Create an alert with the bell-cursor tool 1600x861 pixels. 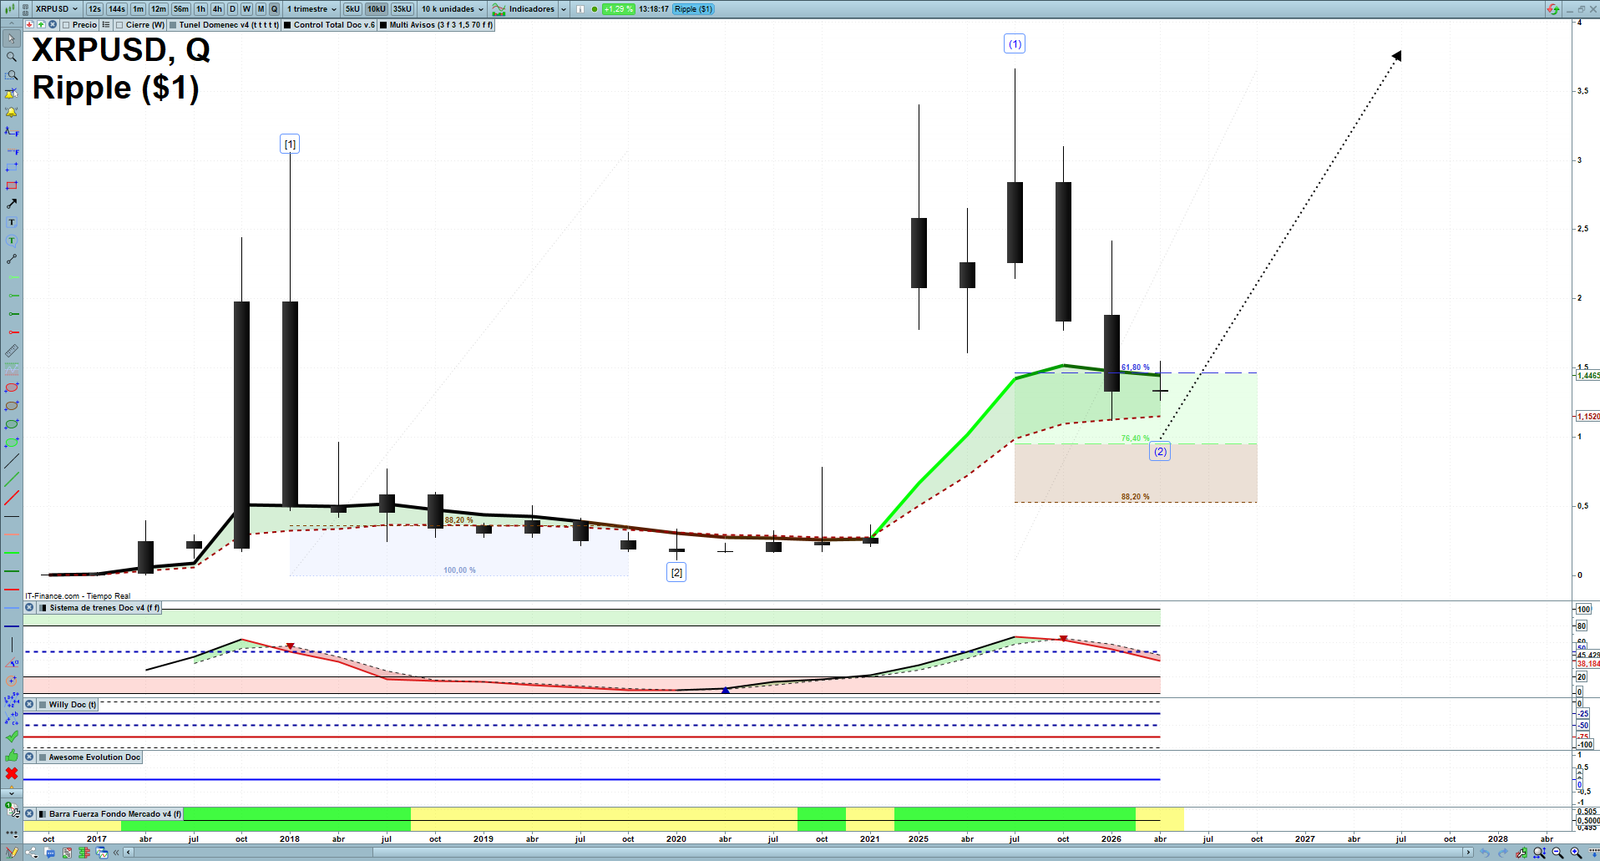tap(11, 94)
